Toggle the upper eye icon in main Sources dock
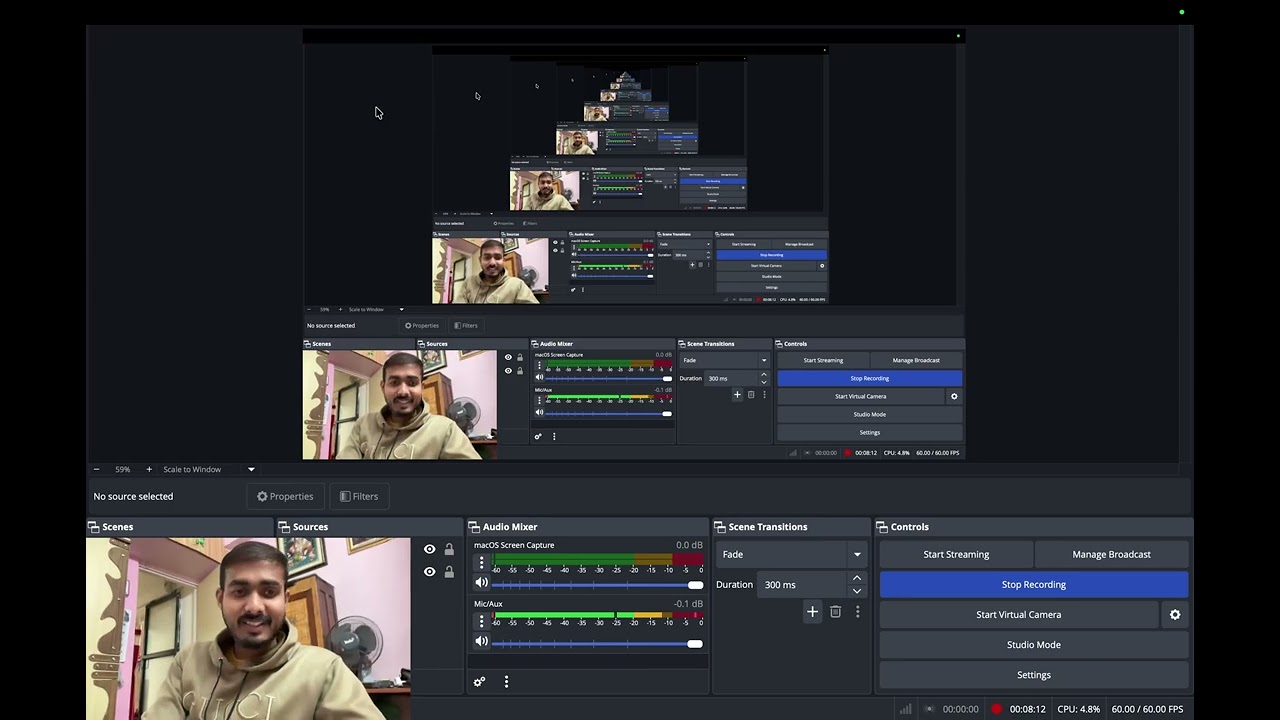Image resolution: width=1280 pixels, height=720 pixels. 430,549
